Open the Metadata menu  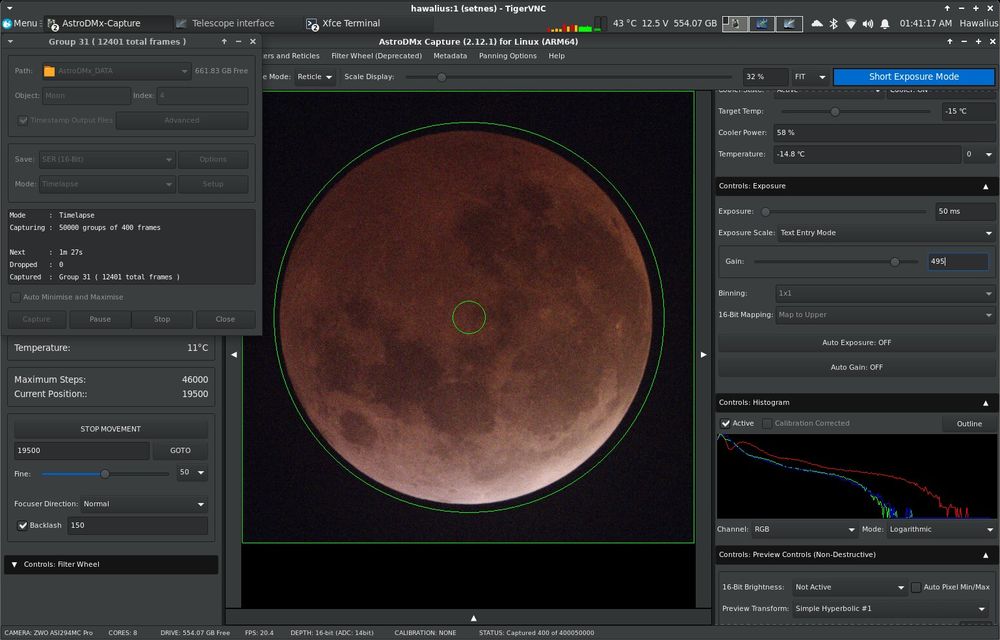tap(450, 56)
